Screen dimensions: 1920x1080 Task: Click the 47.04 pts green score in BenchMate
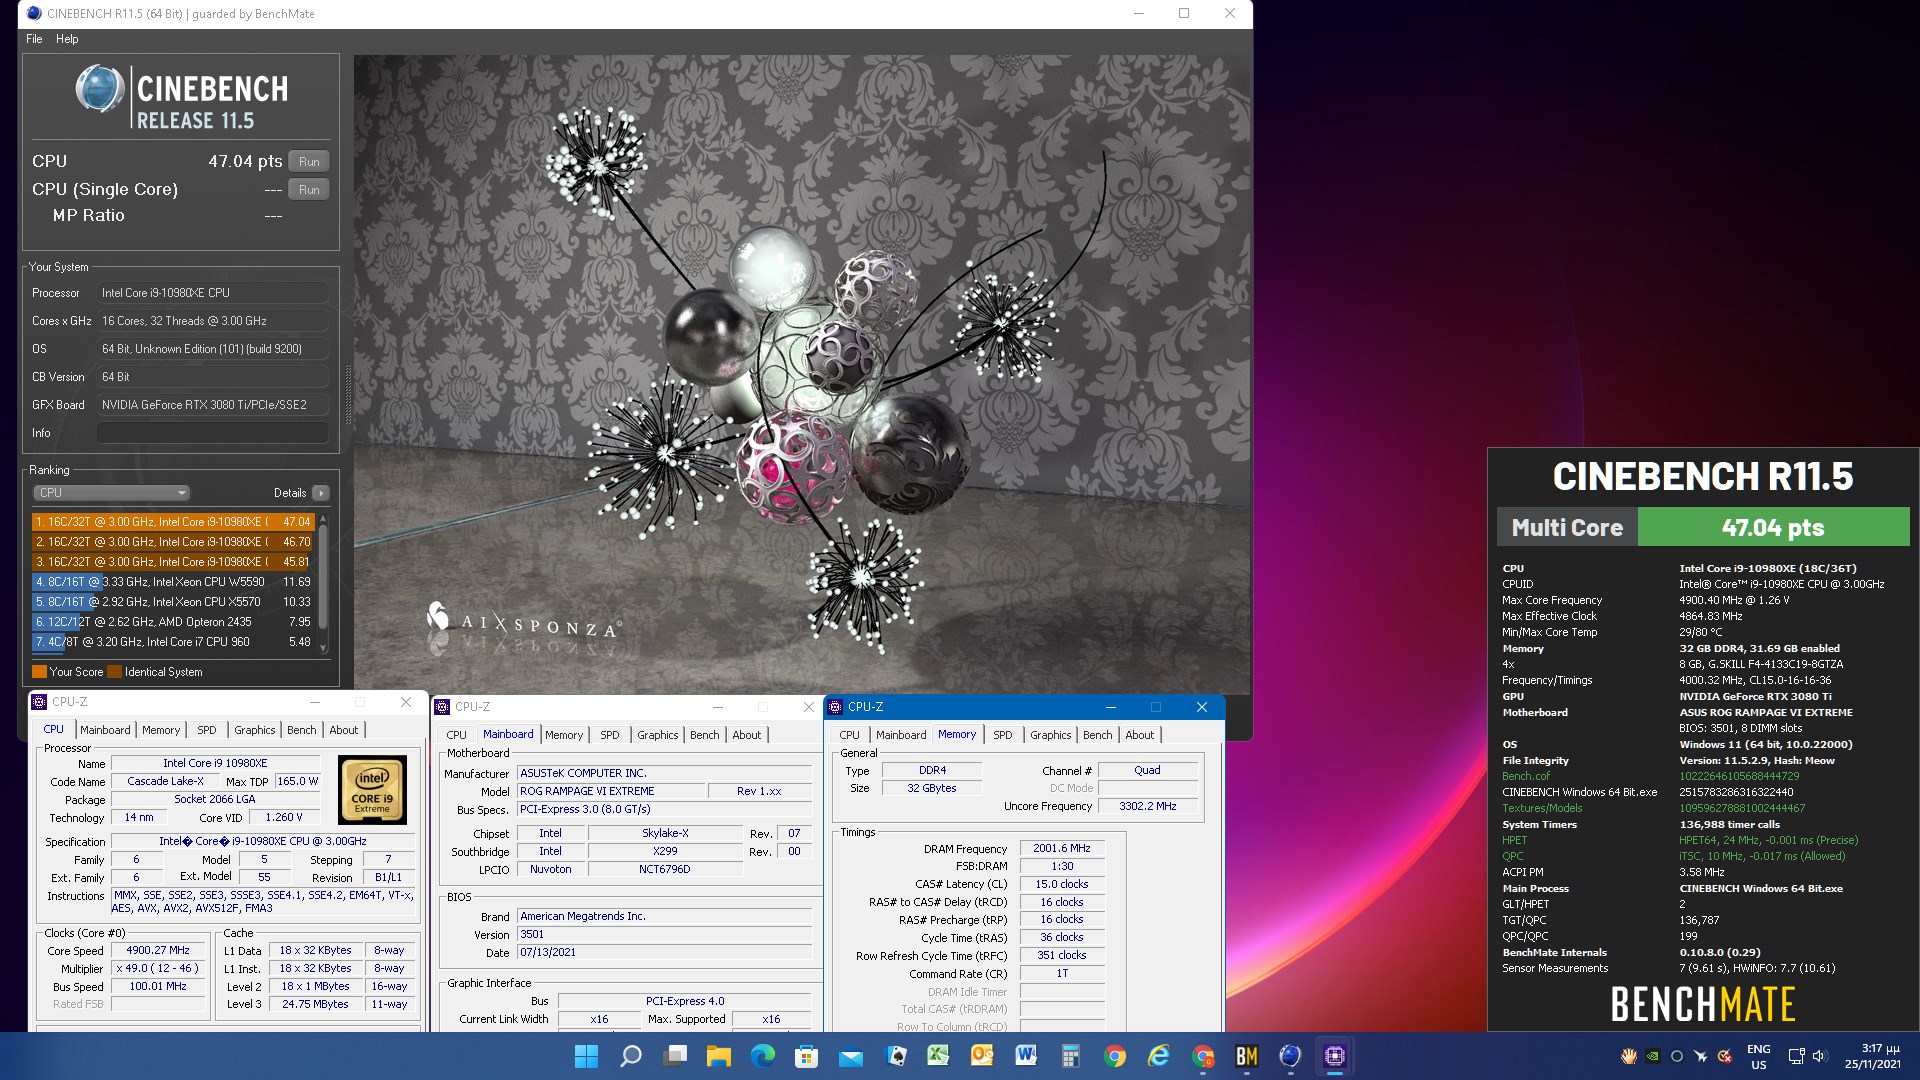click(1773, 527)
